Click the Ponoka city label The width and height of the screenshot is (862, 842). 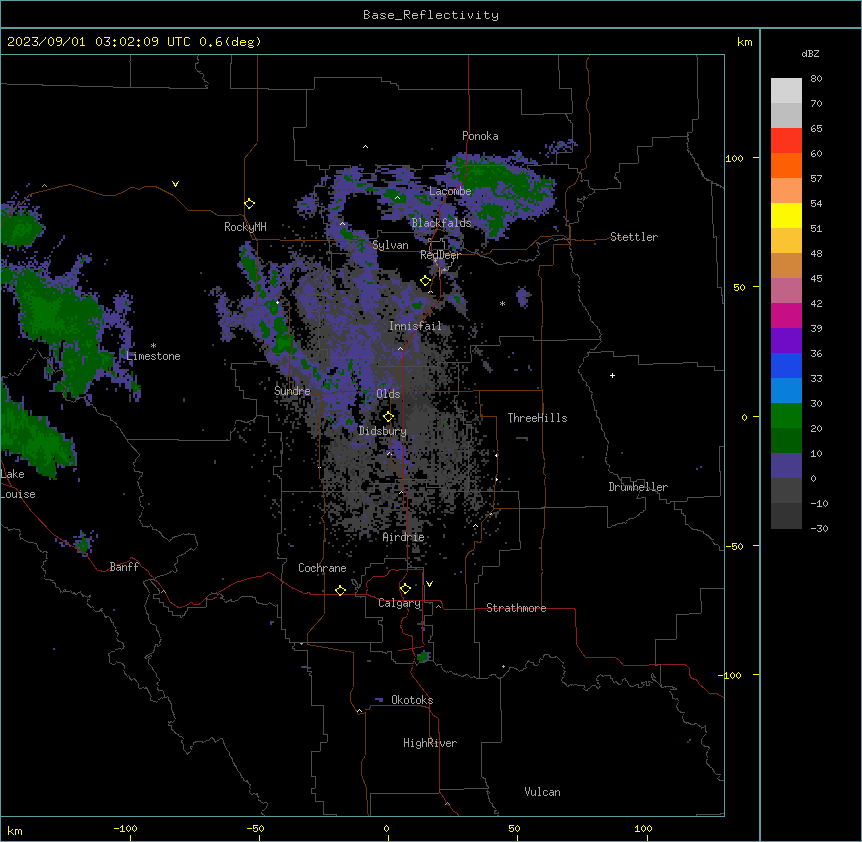point(480,136)
